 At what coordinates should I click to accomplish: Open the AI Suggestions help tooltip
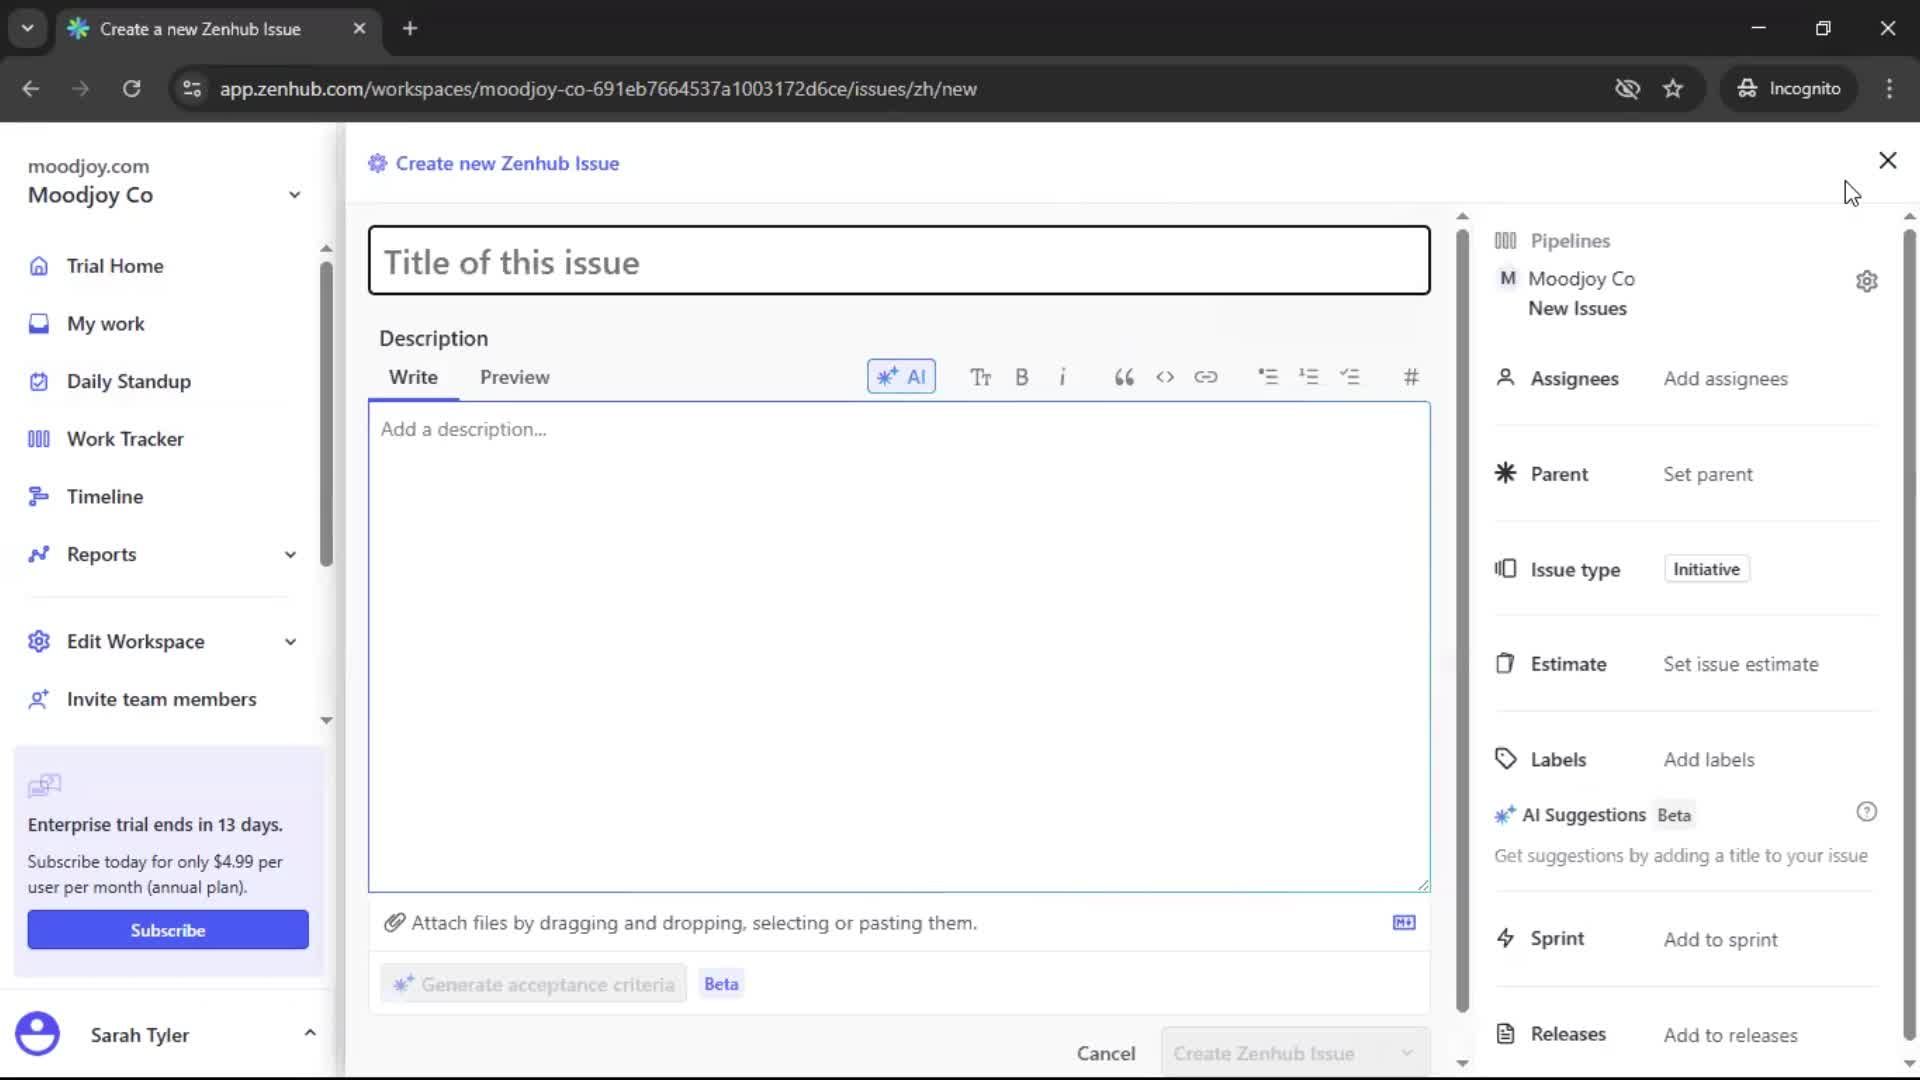click(x=1868, y=812)
